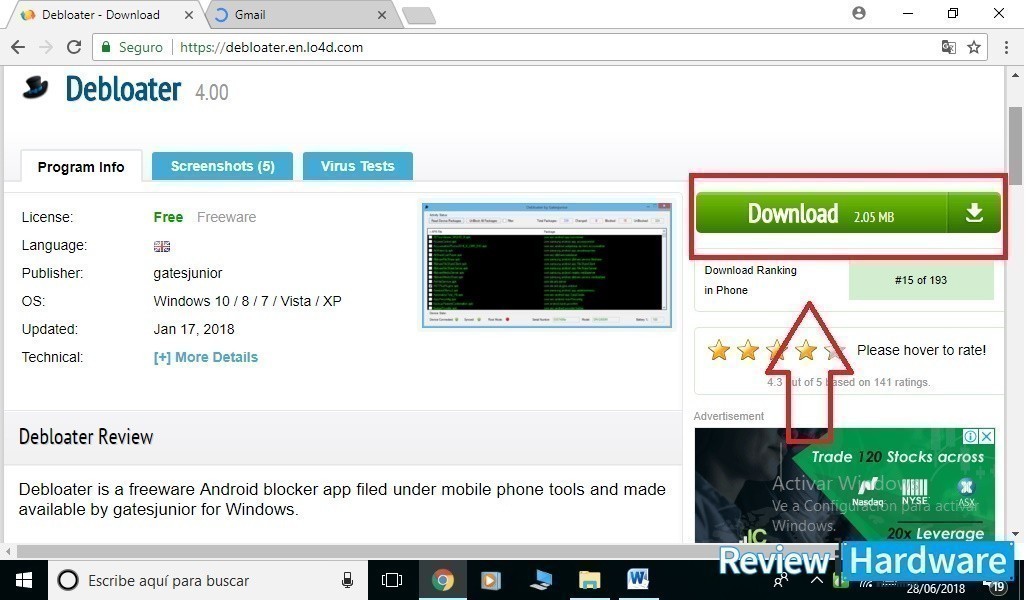
Task: Click the download arrow icon on the green button
Action: point(974,212)
